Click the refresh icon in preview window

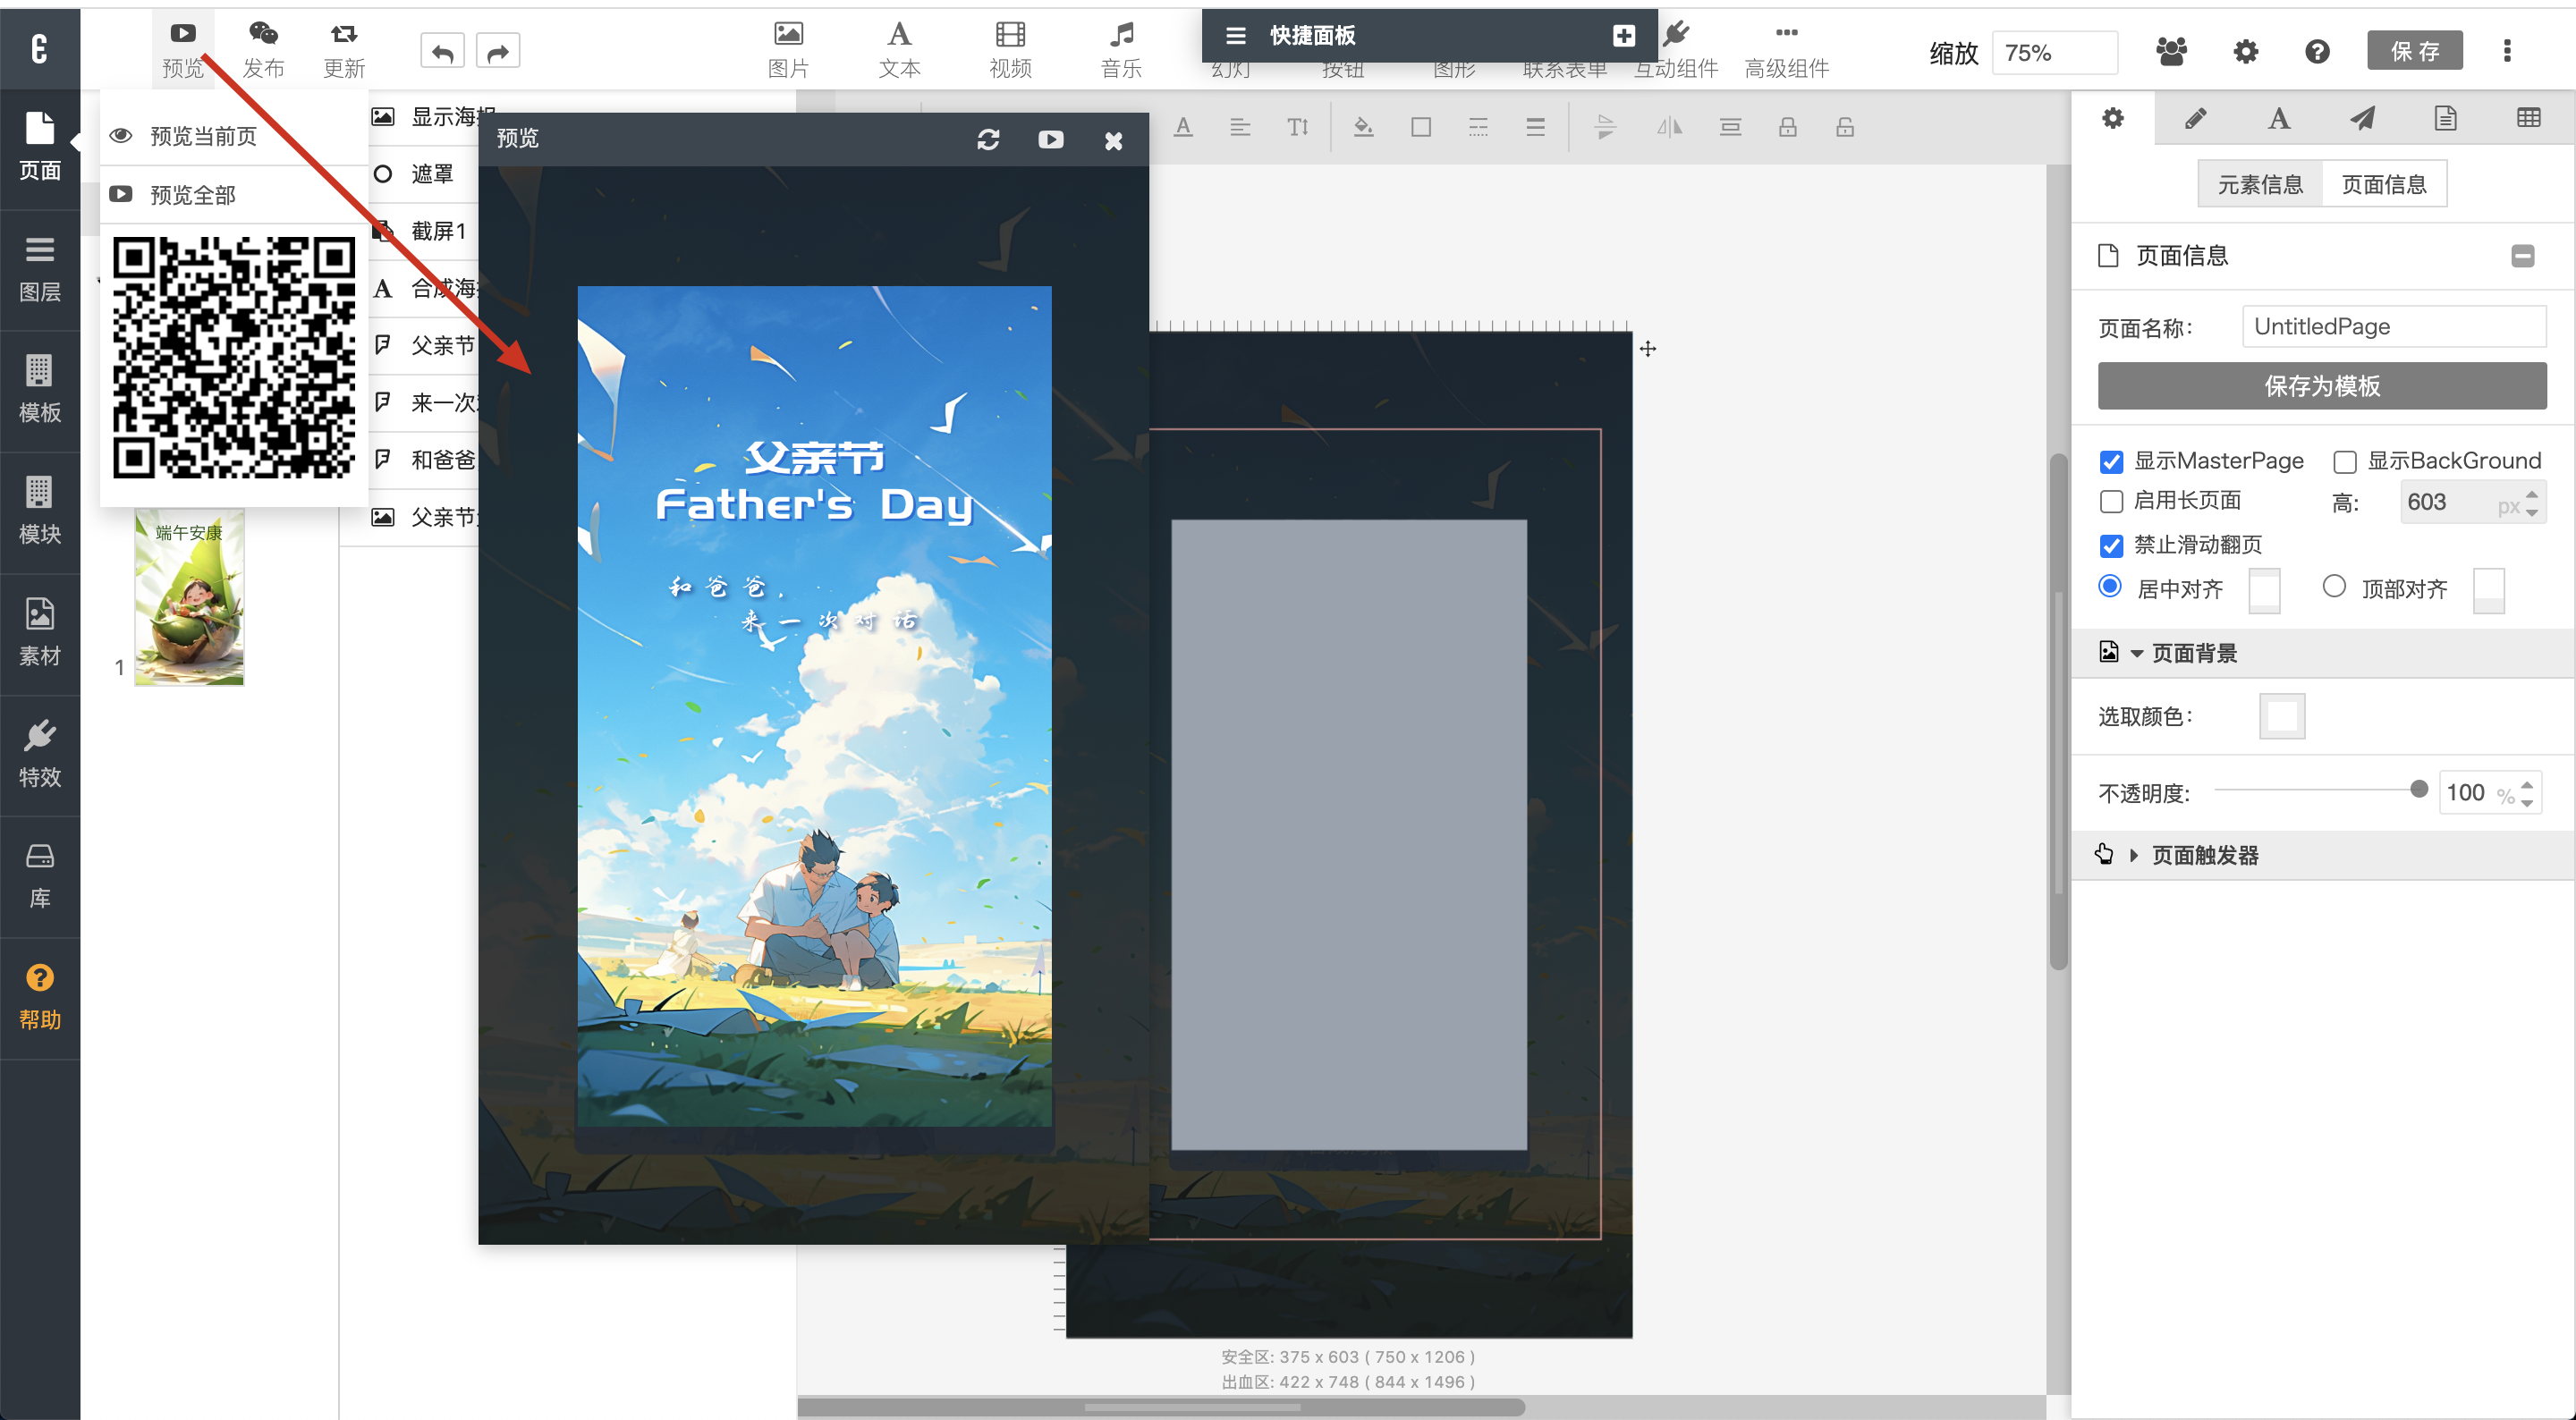point(988,139)
